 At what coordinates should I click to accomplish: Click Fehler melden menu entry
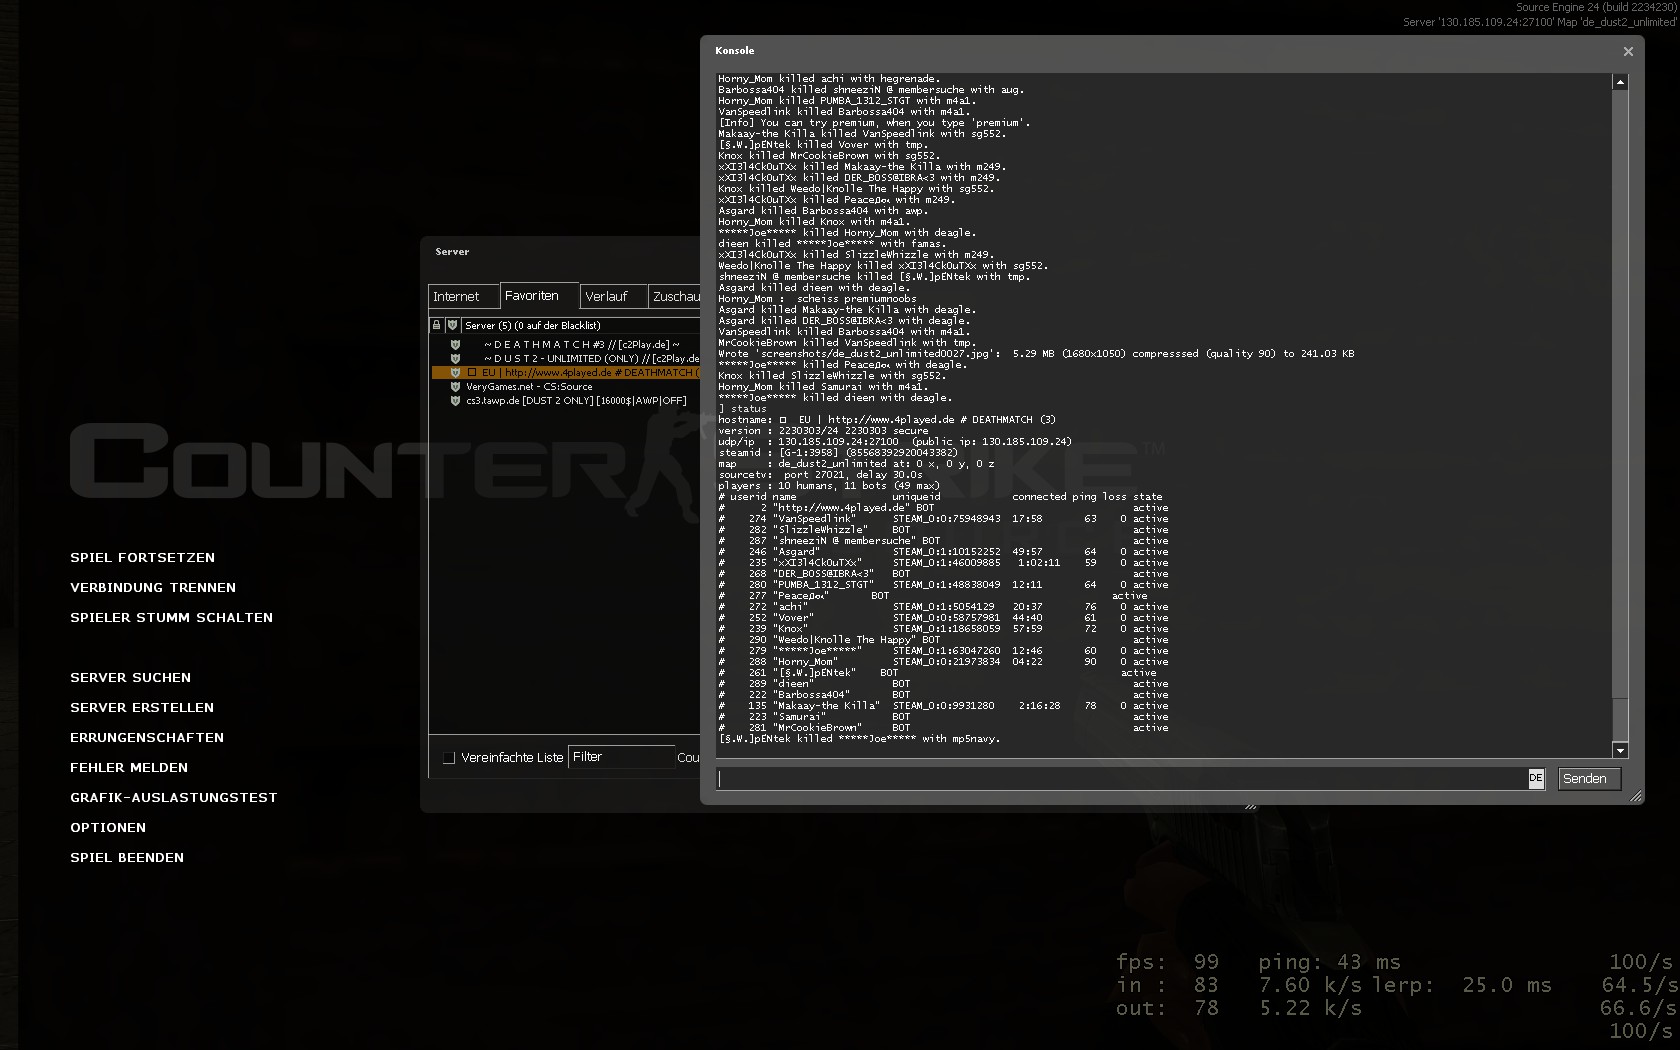click(x=129, y=768)
